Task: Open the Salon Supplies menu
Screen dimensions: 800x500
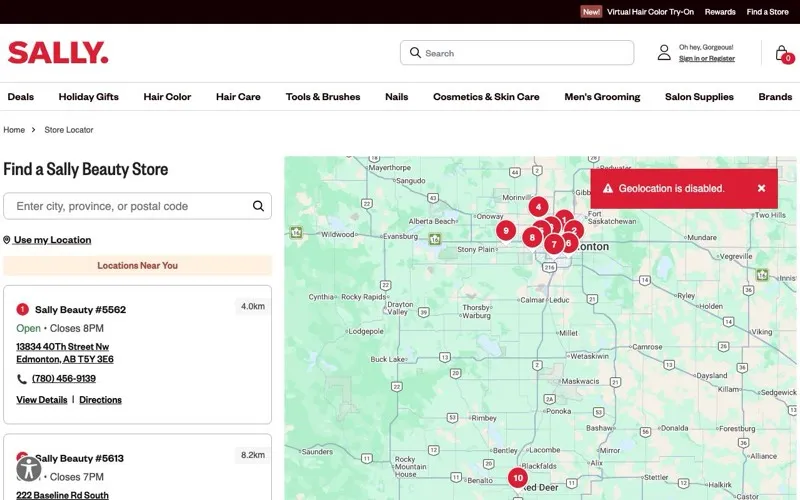Action: pyautogui.click(x=699, y=96)
